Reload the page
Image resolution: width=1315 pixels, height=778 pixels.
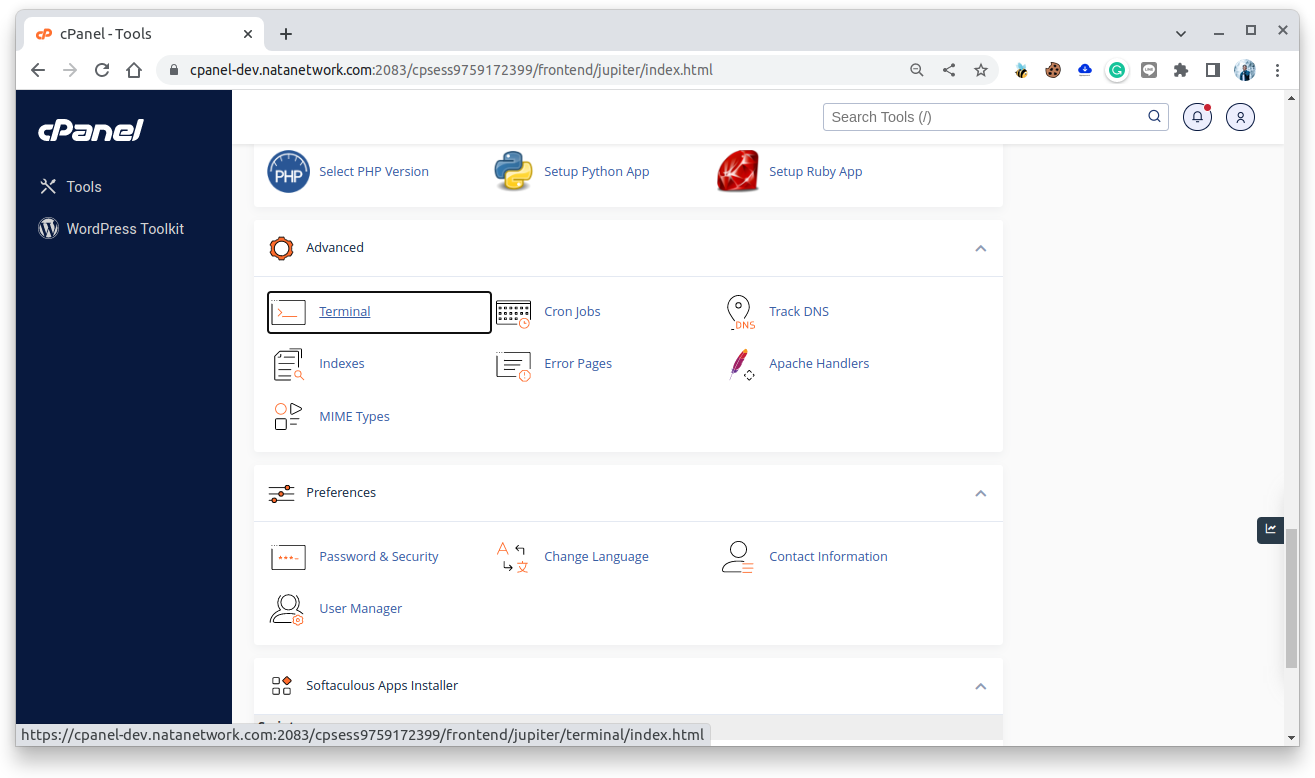[101, 70]
